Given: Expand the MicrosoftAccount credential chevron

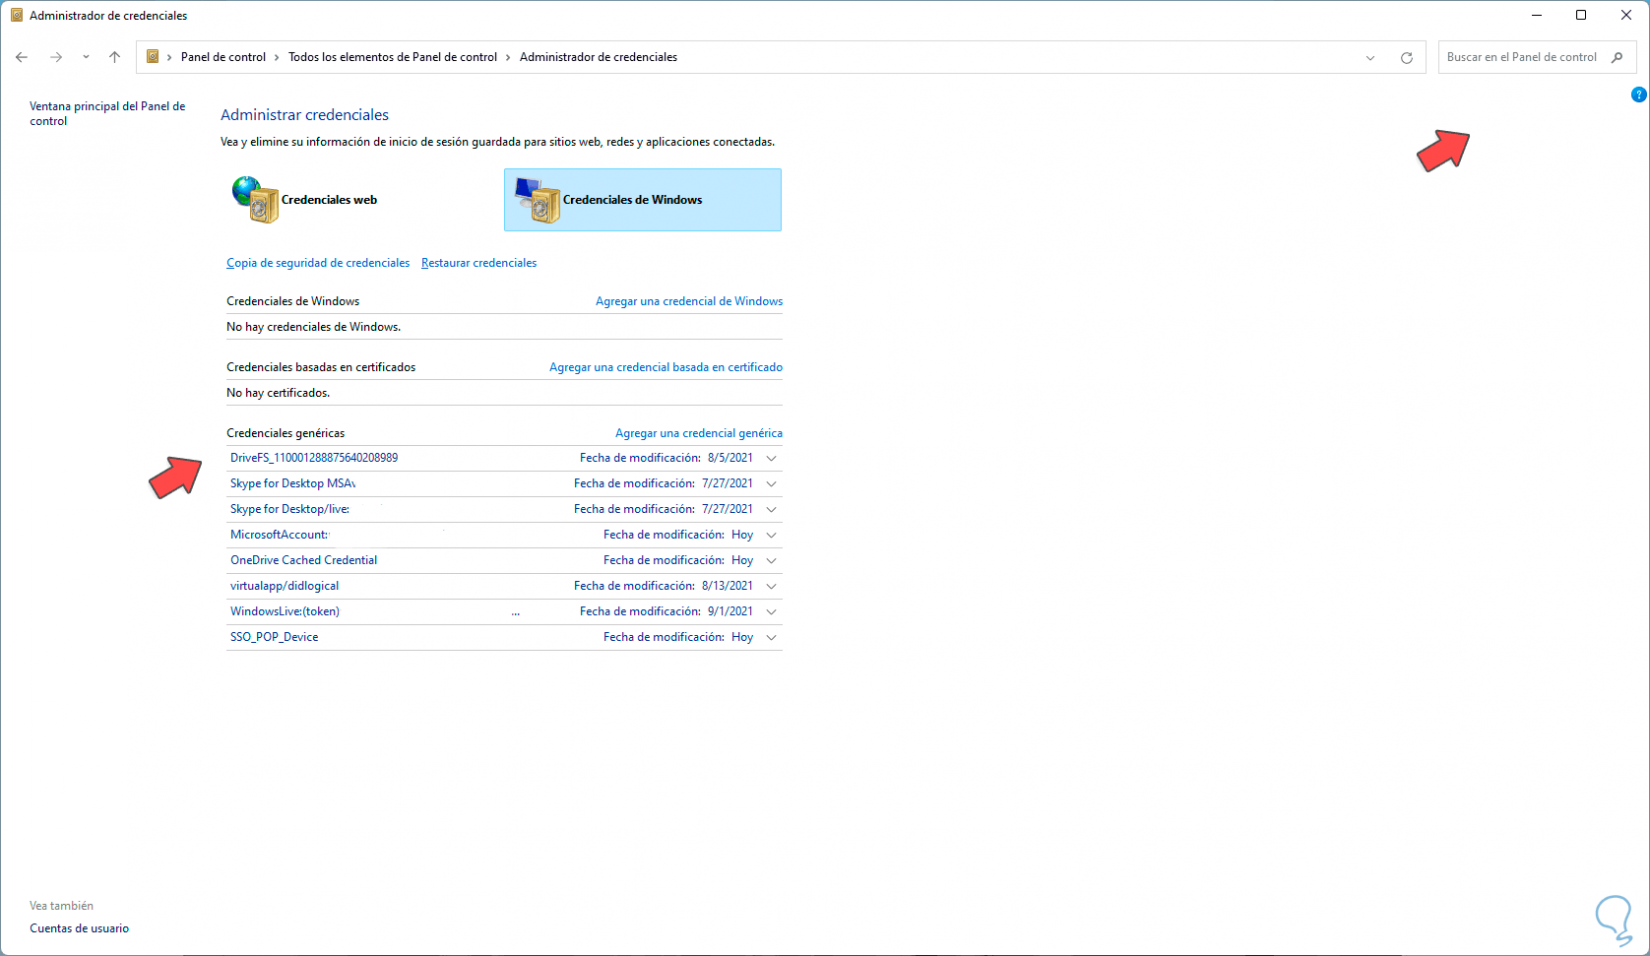Looking at the screenshot, I should point(771,535).
